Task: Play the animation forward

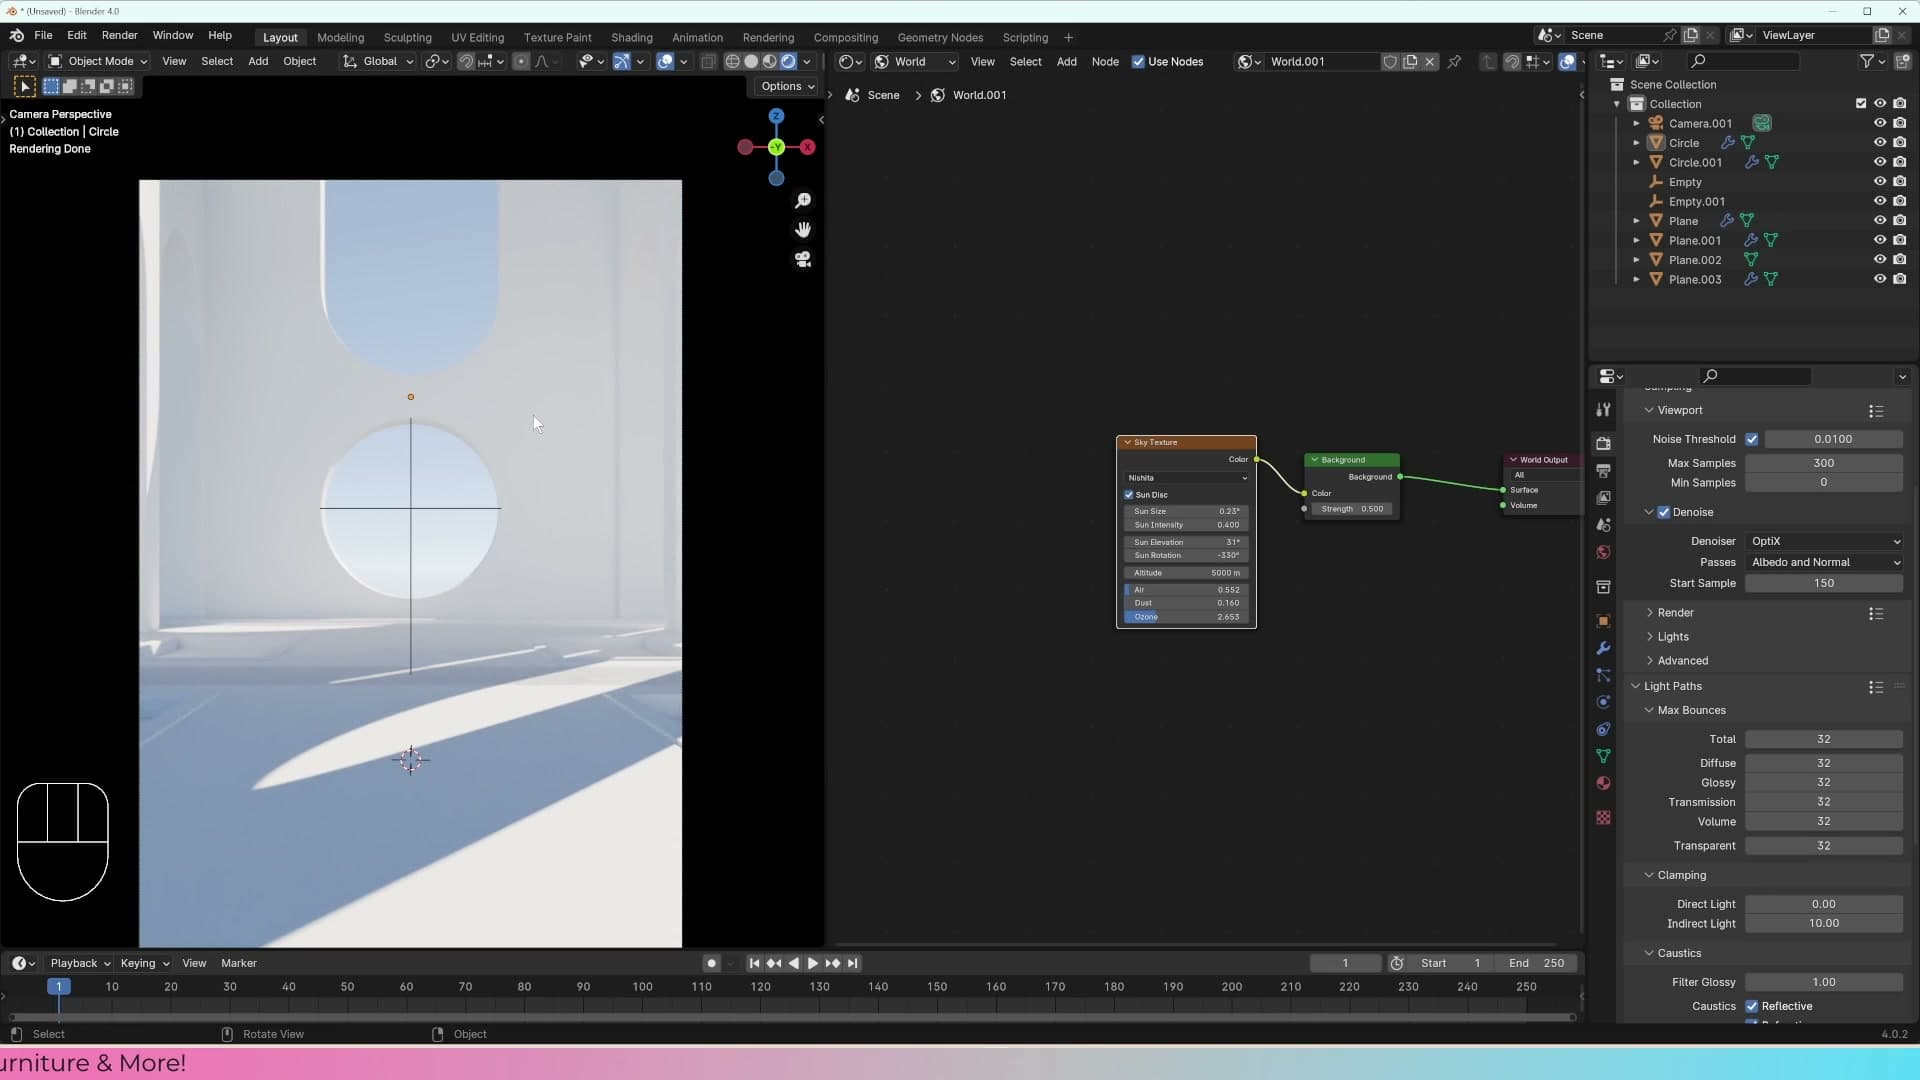Action: [x=813, y=963]
